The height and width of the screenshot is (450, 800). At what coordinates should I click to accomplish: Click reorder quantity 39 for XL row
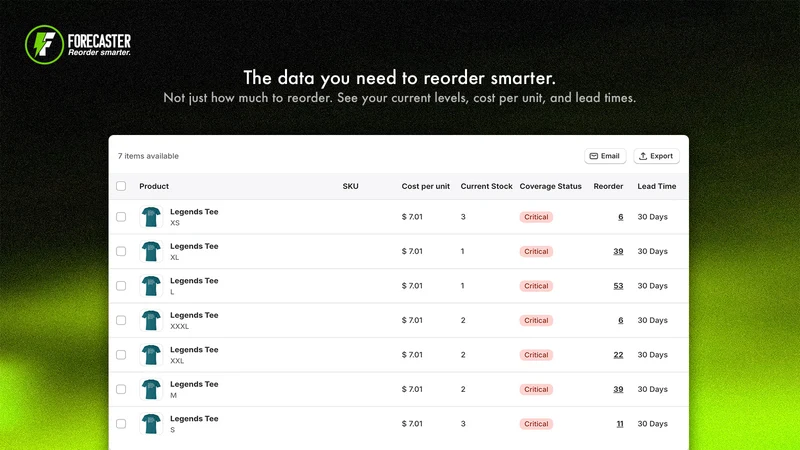point(618,252)
